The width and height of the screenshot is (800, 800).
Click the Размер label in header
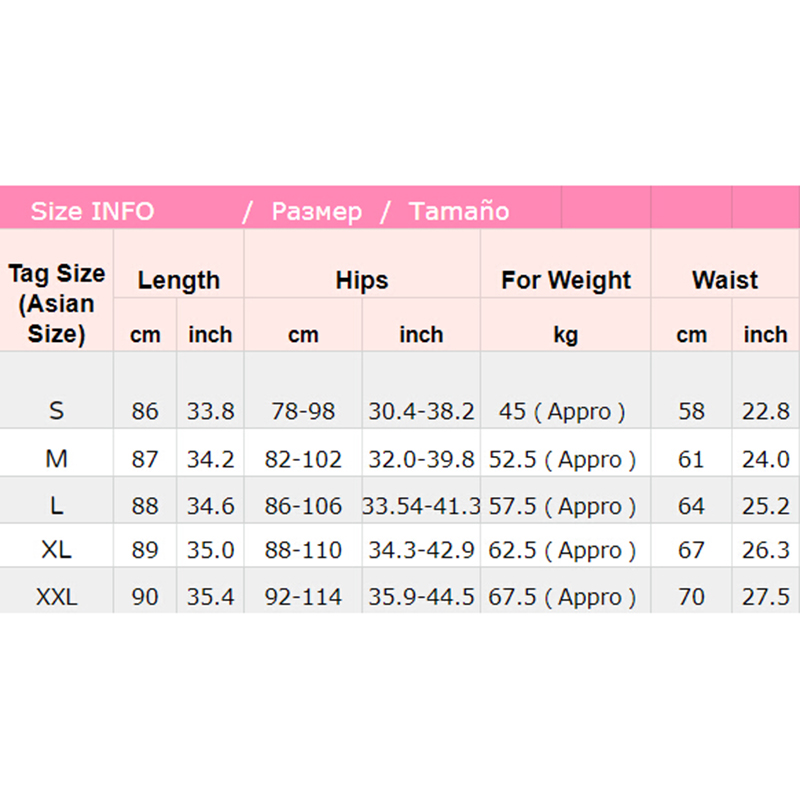(316, 211)
